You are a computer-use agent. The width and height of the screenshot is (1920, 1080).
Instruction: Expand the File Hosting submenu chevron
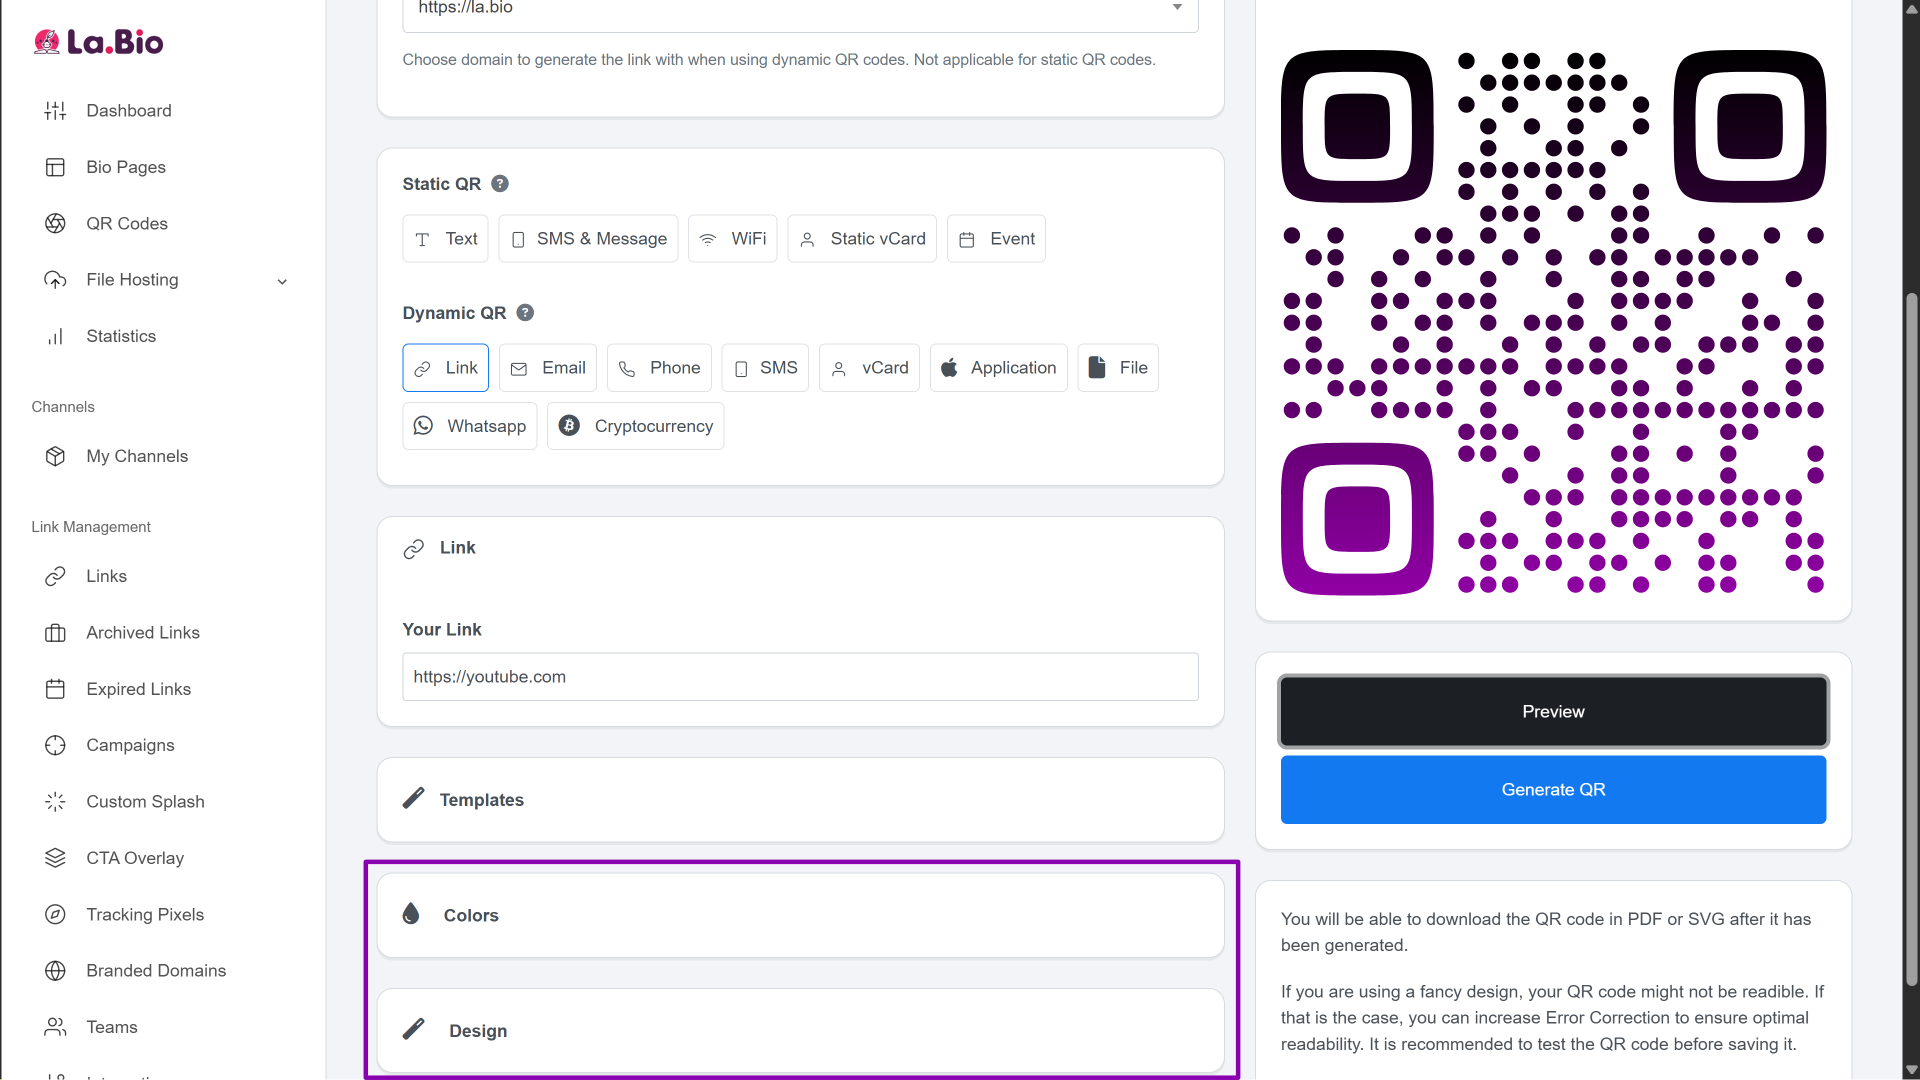pos(282,281)
